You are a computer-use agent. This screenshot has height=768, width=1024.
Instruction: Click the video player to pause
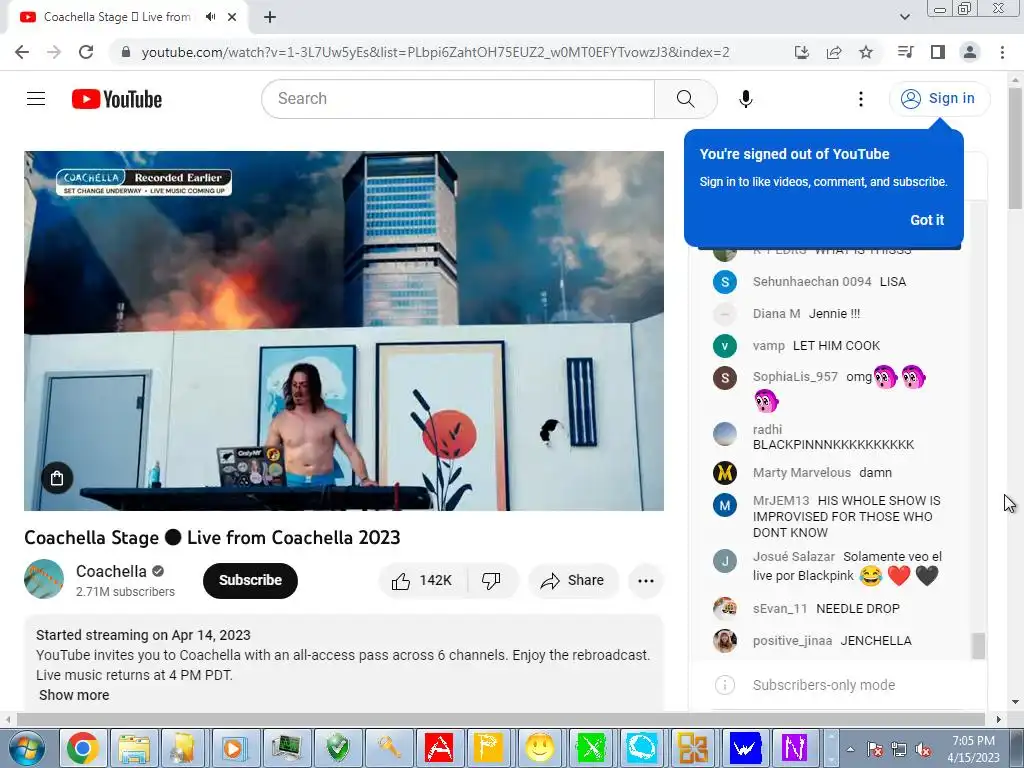tap(344, 330)
